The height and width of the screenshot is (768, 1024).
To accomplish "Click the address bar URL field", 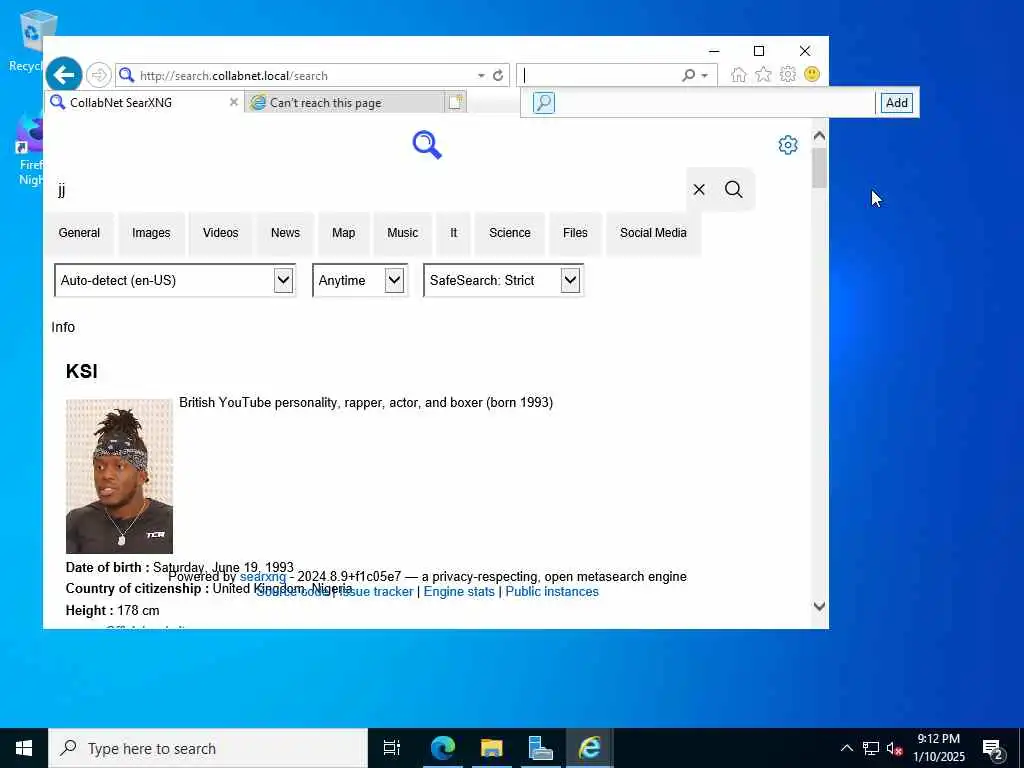I will [x=304, y=76].
